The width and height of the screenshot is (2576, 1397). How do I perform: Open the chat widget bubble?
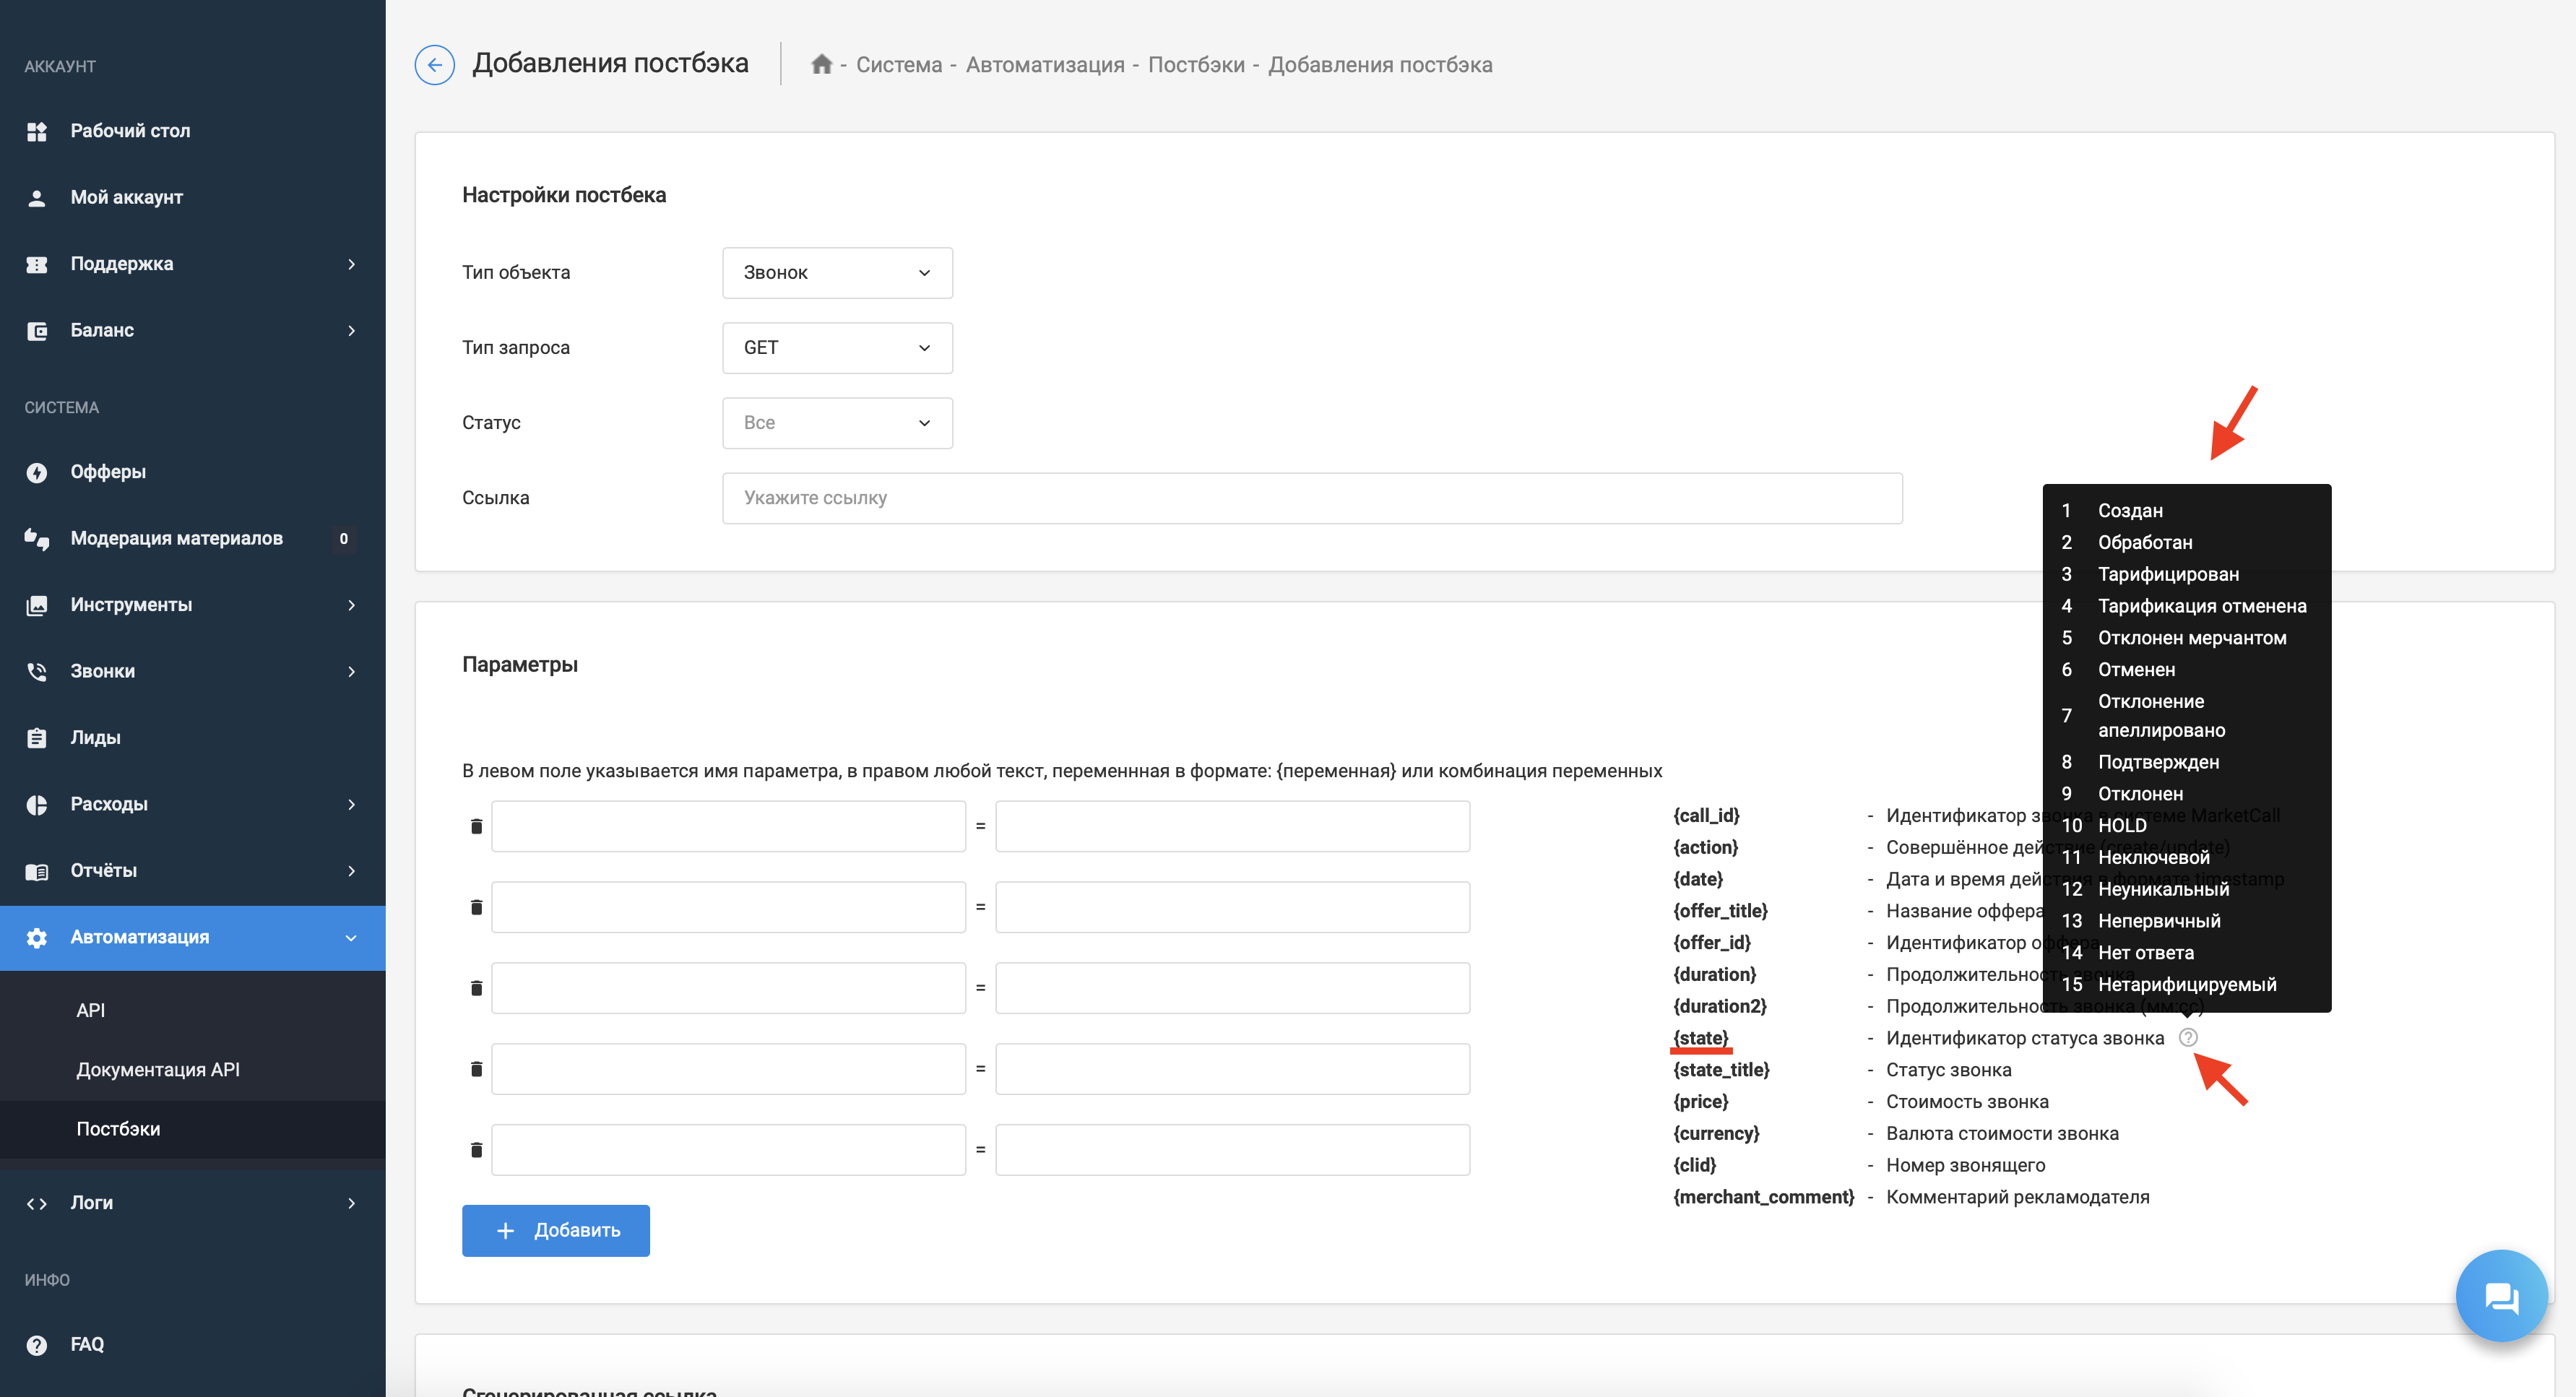click(2501, 1296)
